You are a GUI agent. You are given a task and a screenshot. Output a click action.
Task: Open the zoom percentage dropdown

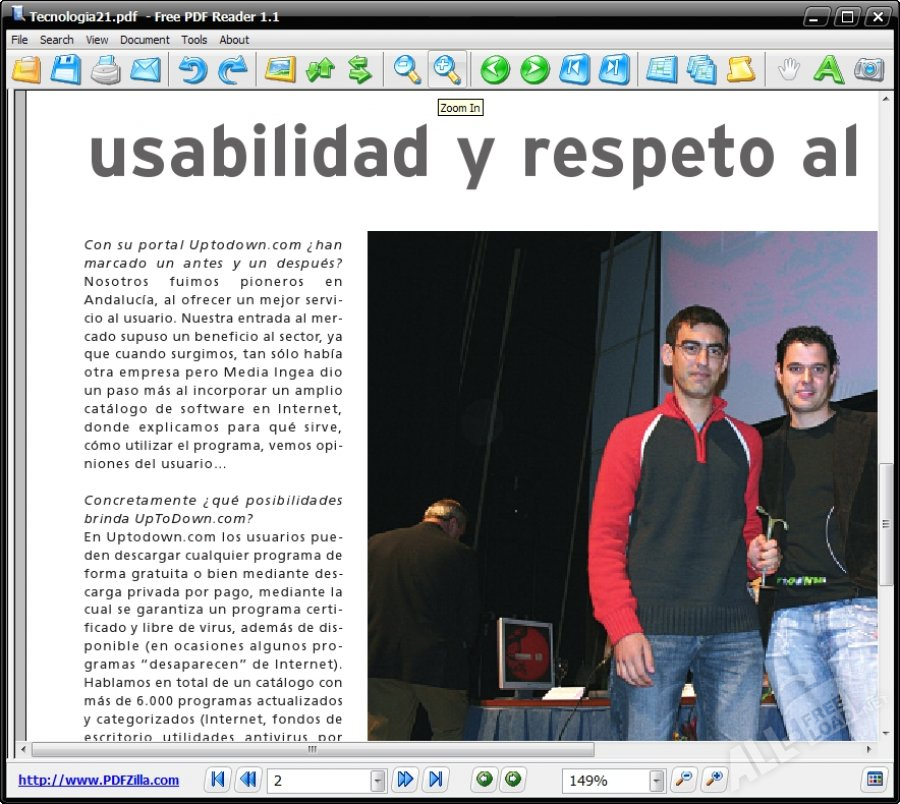point(657,780)
